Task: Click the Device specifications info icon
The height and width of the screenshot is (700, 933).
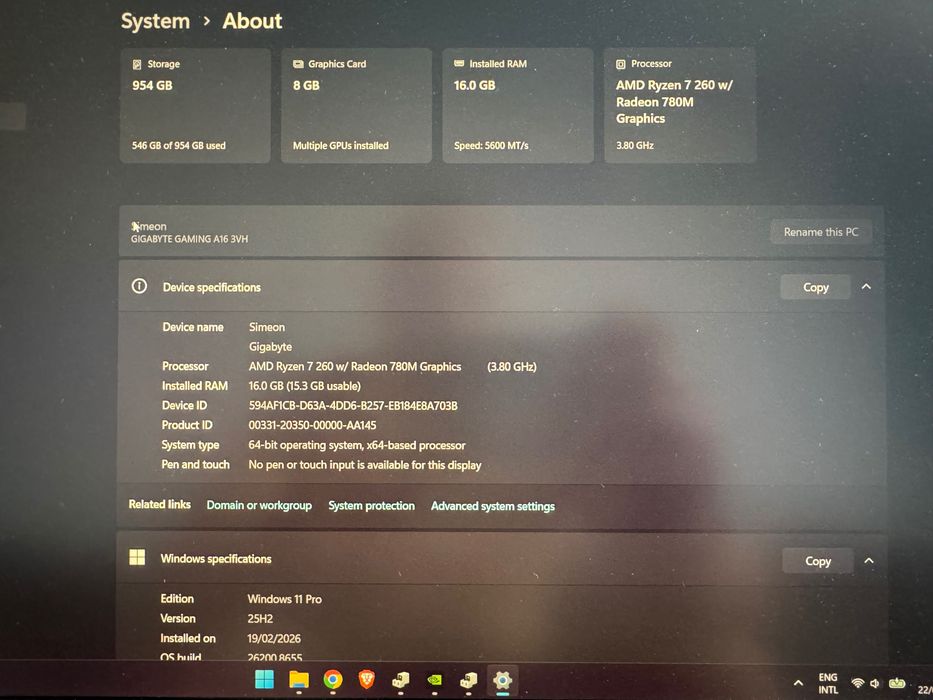Action: coord(139,286)
